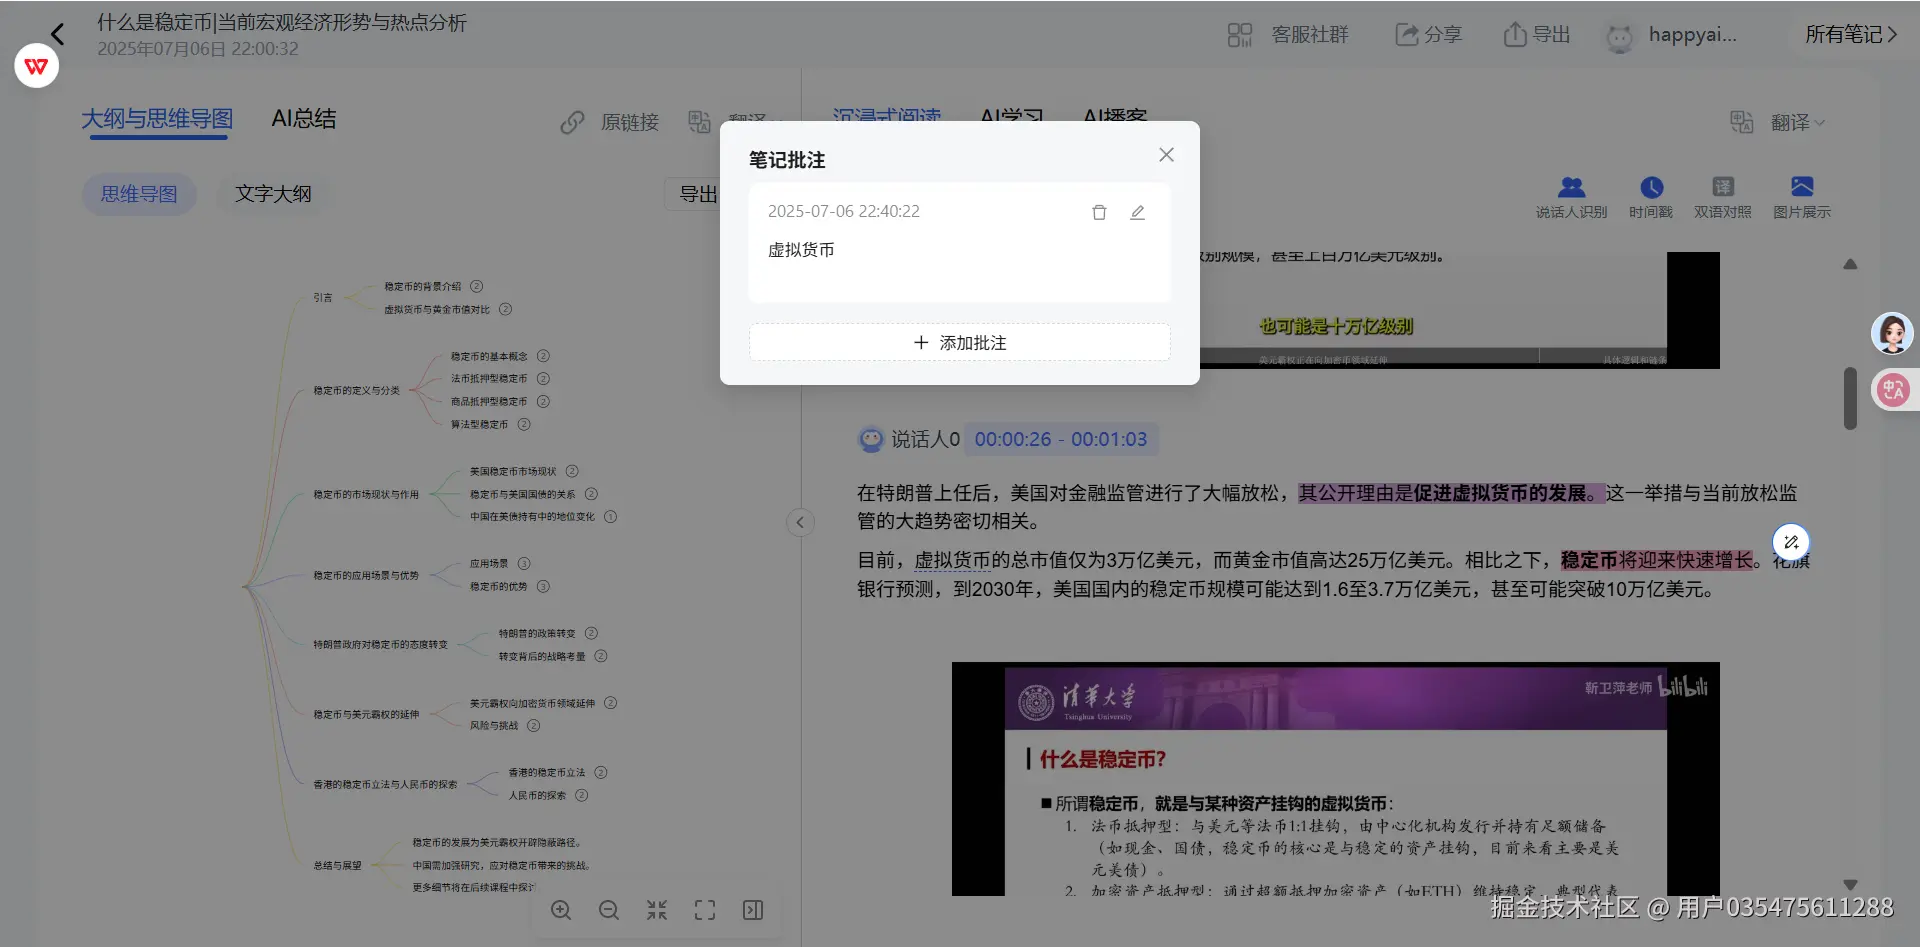Screen dimensions: 1920x947
Task: Click the Tsinghua slide thumbnail
Action: pos(1336,778)
